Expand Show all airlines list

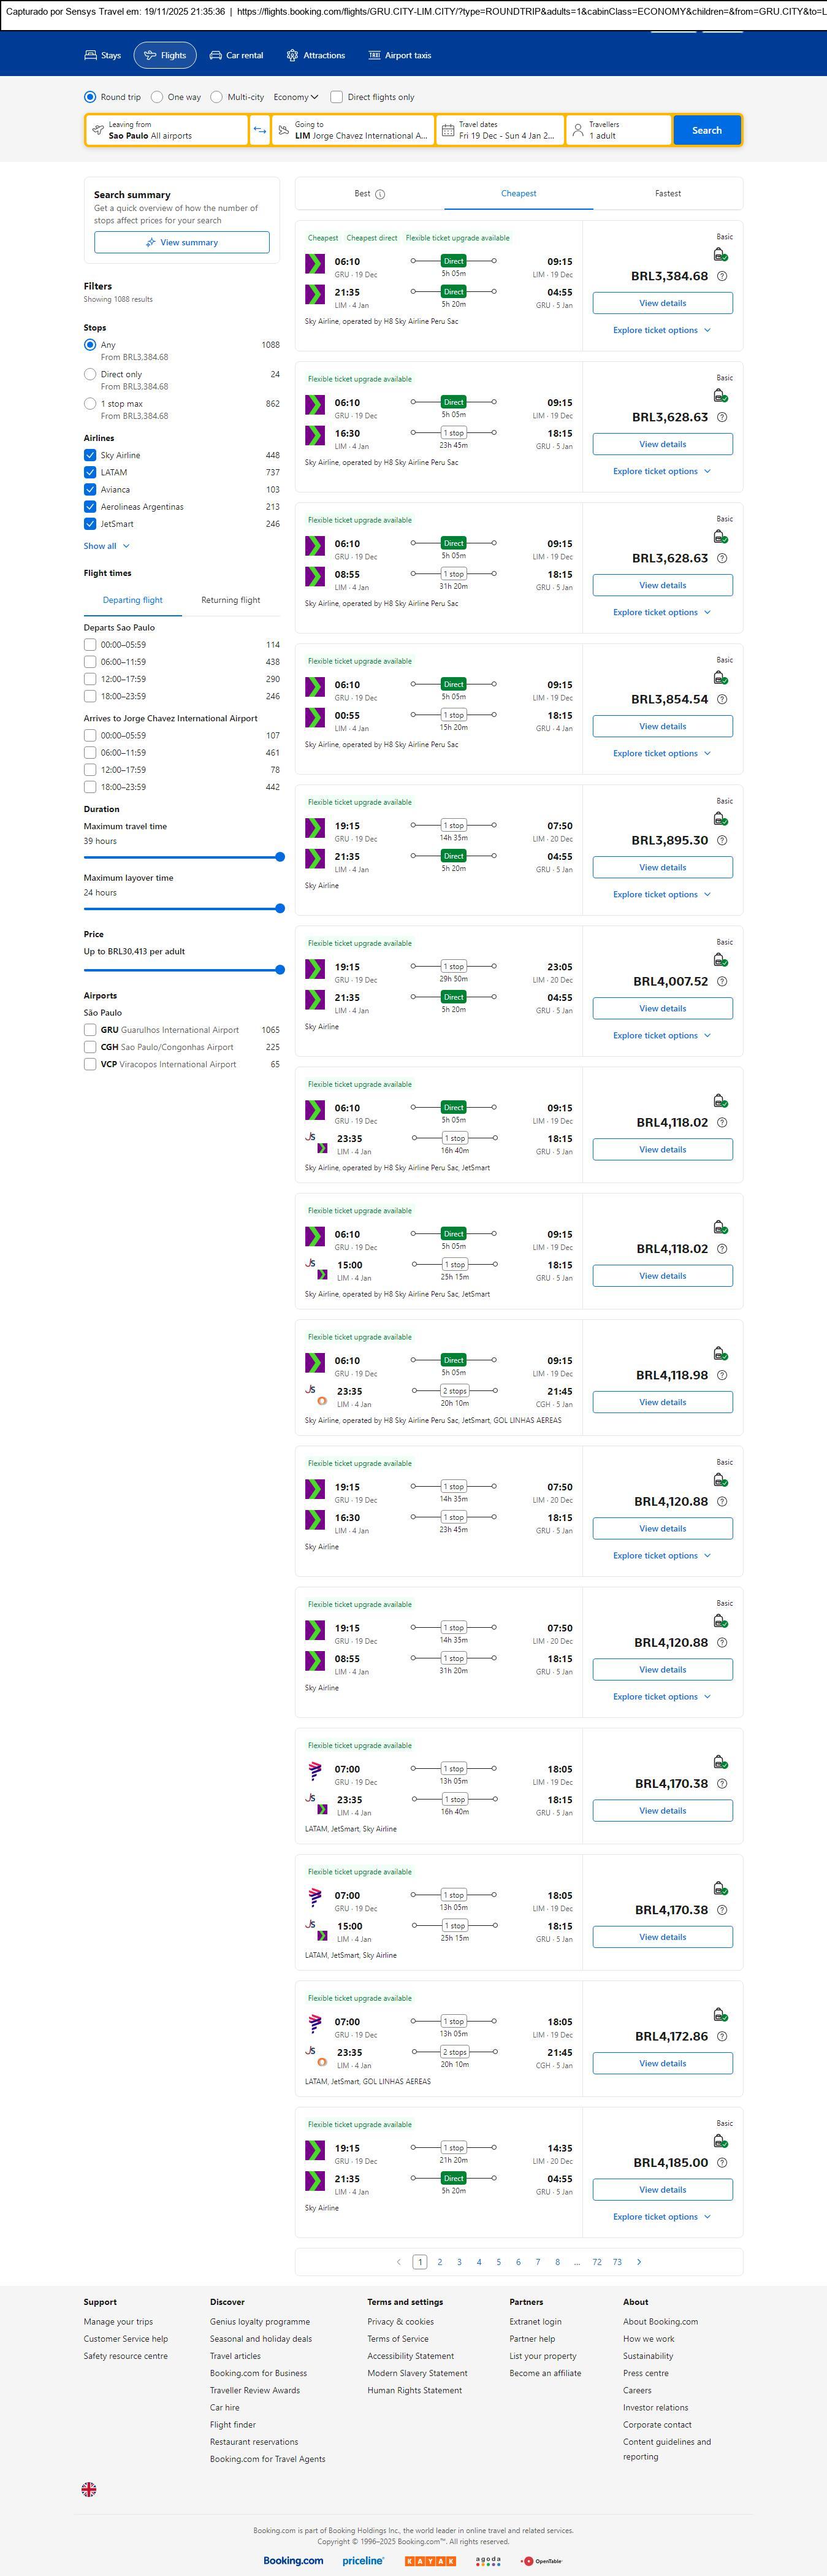[x=106, y=546]
